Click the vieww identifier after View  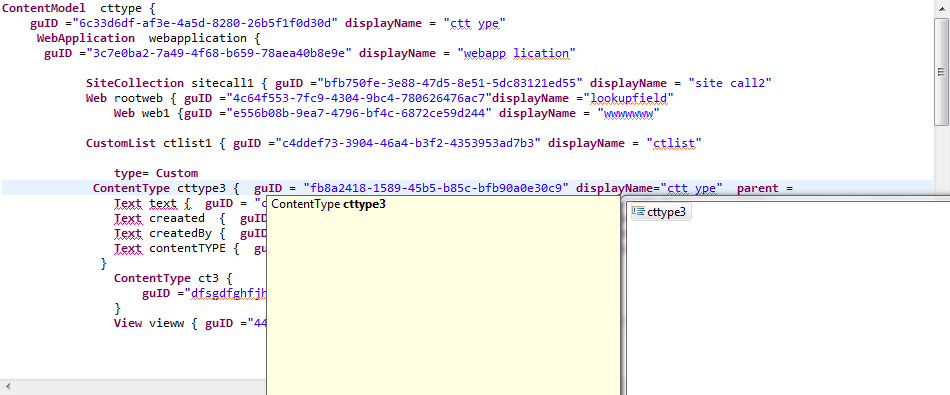point(166,324)
